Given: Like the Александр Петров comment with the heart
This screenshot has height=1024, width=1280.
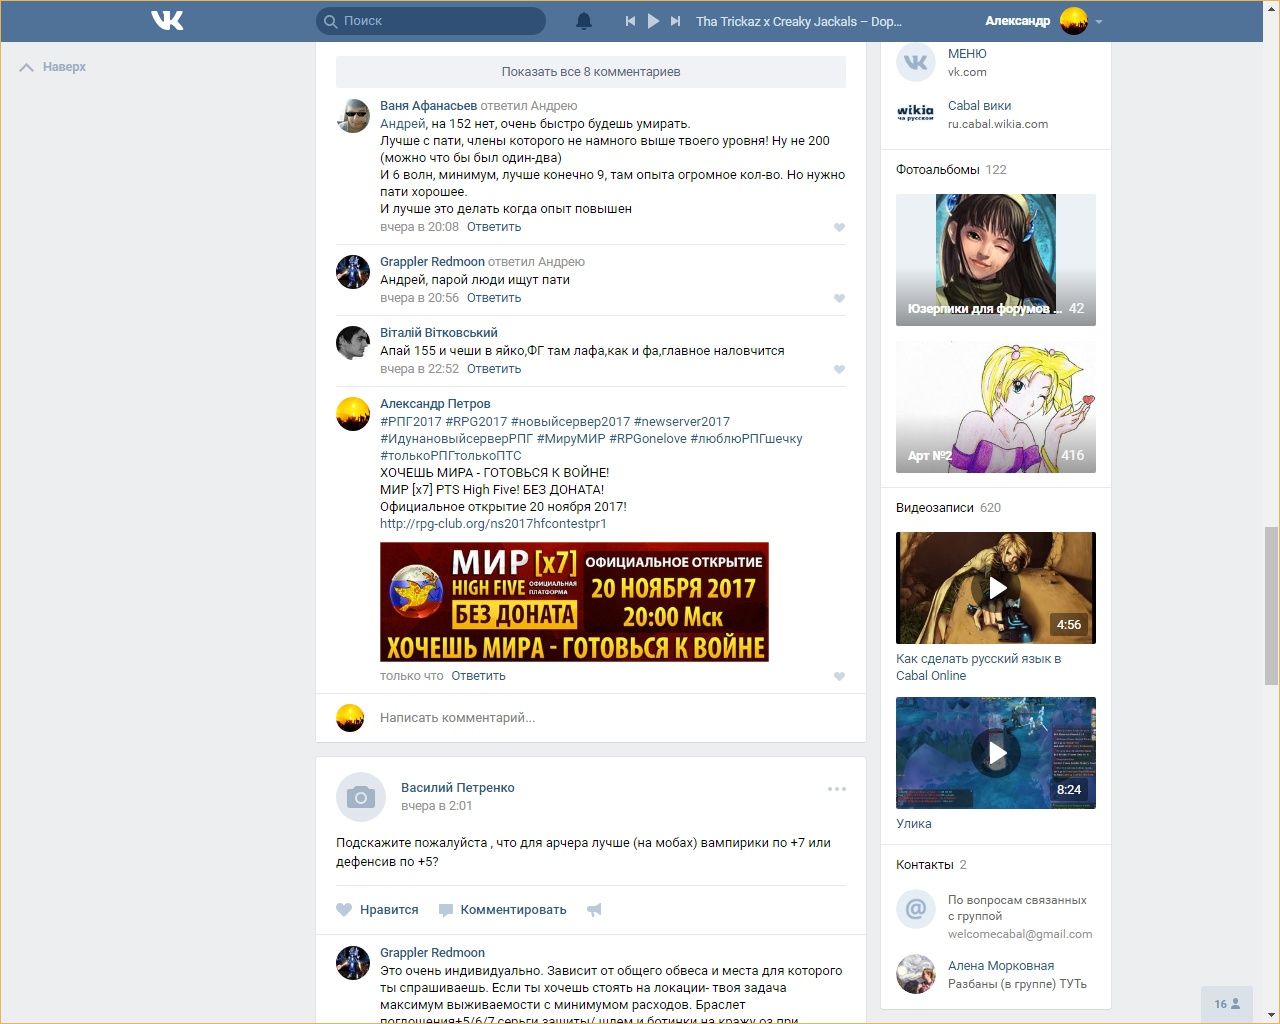Looking at the screenshot, I should click(x=839, y=676).
